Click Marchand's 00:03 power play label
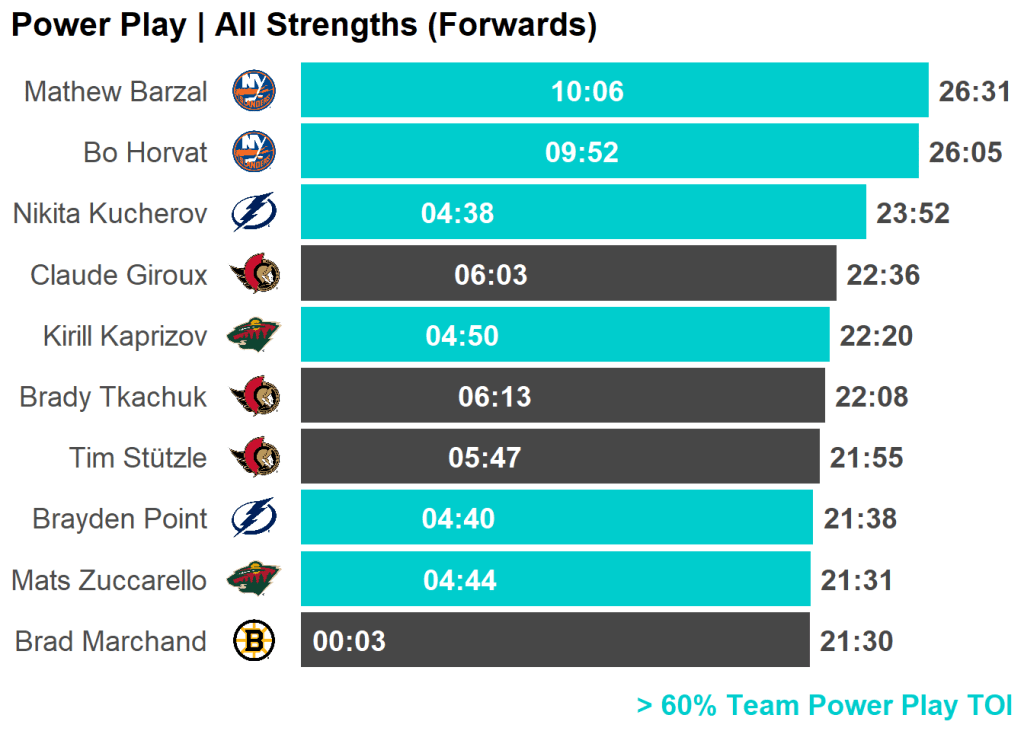The height and width of the screenshot is (731, 1024). click(349, 641)
